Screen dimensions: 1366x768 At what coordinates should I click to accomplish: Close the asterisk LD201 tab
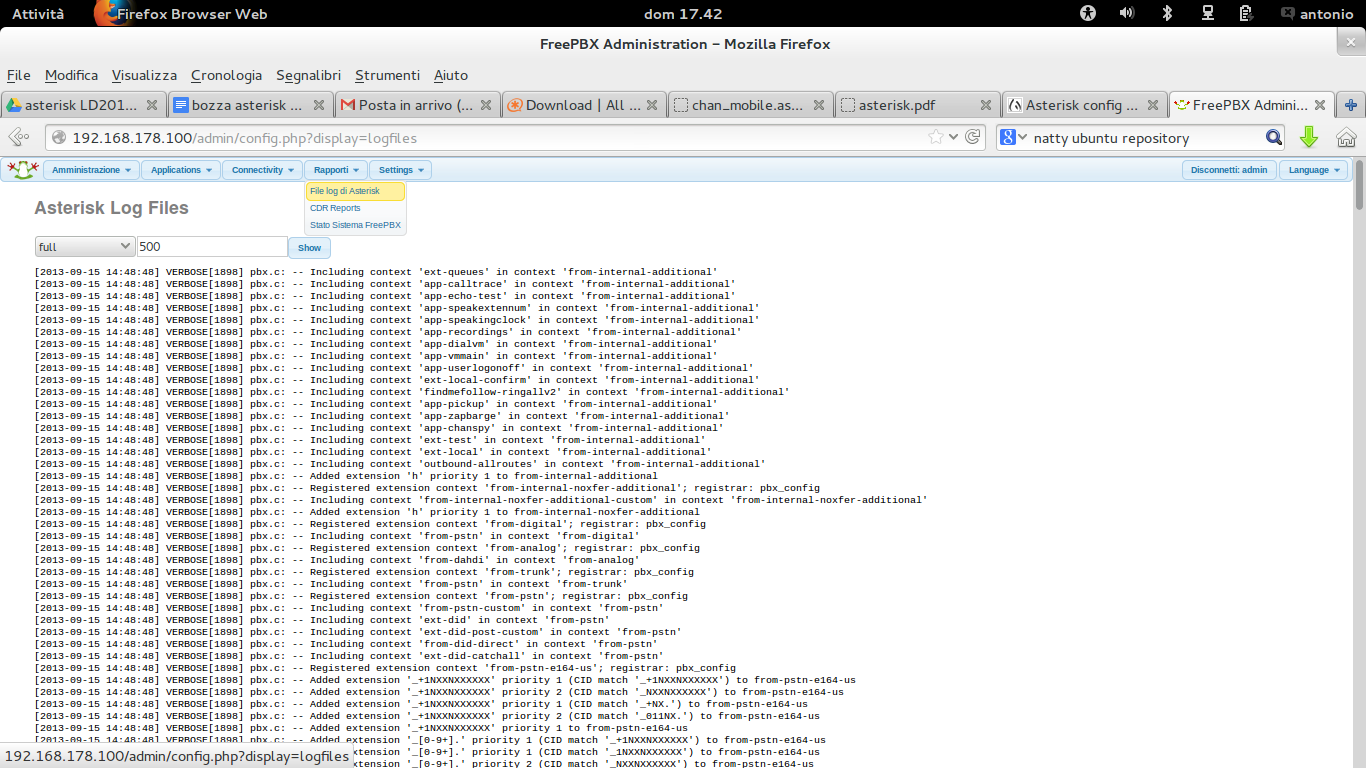coord(152,104)
